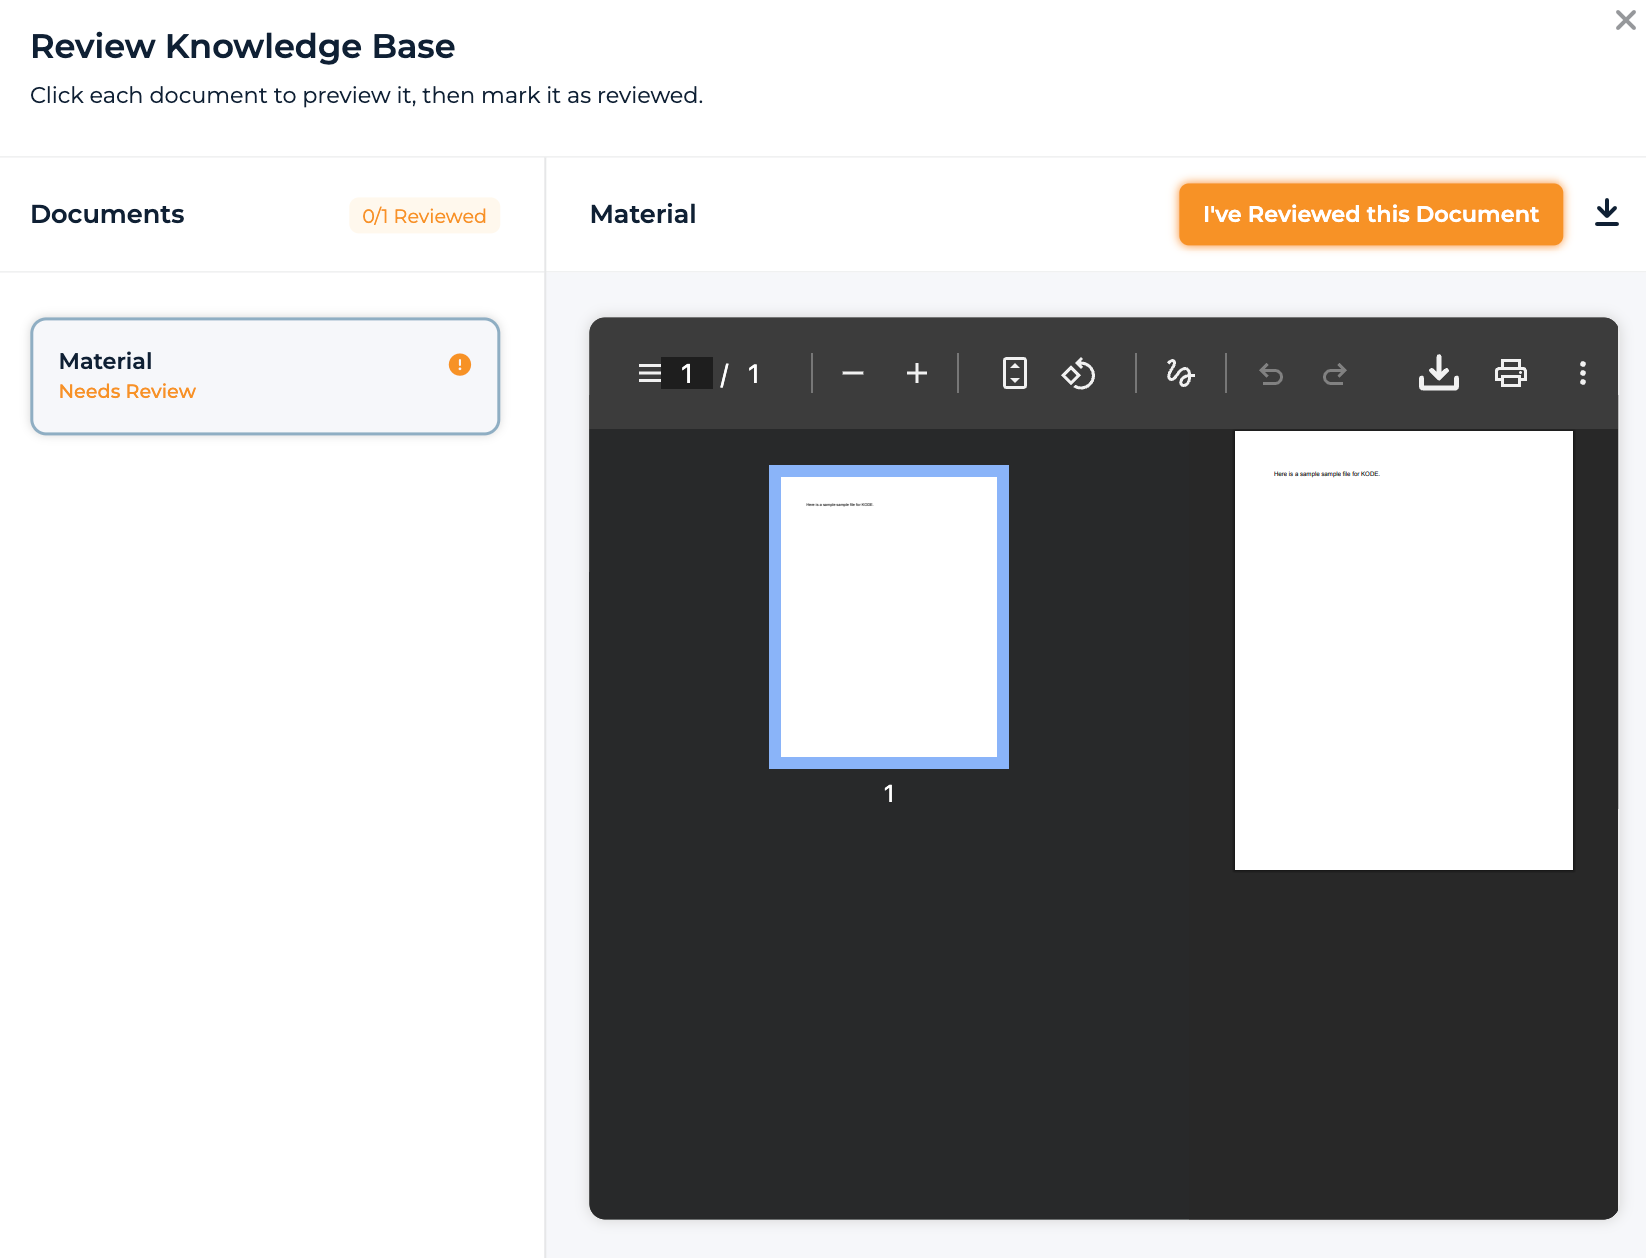Click the redo arrow in PDF toolbar
This screenshot has width=1646, height=1258.
tap(1335, 374)
